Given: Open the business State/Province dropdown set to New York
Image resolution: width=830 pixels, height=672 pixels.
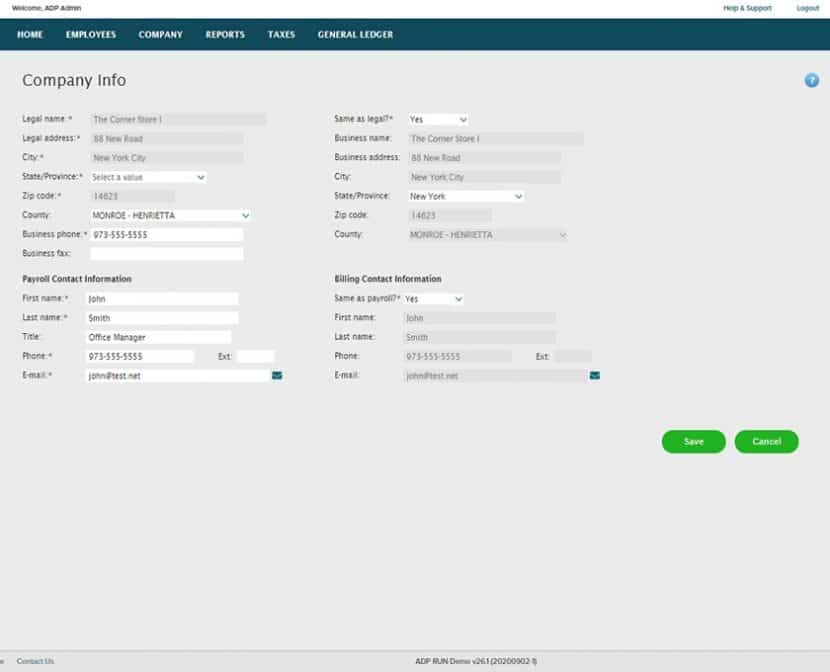Looking at the screenshot, I should 466,196.
